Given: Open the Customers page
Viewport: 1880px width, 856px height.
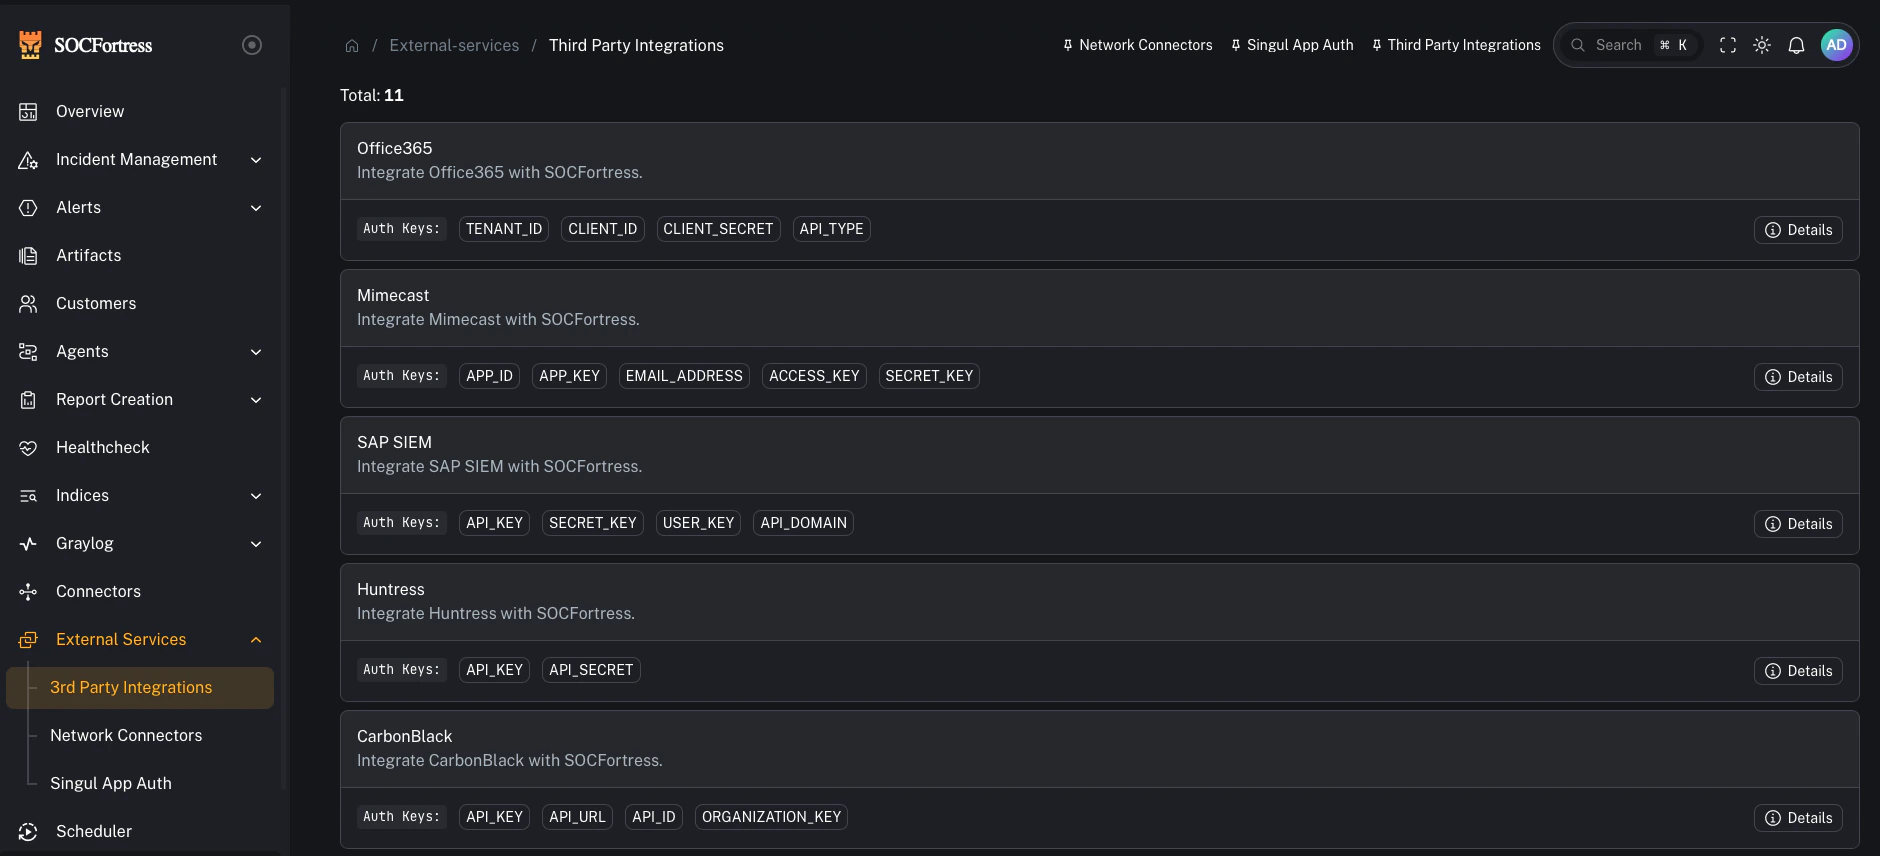Looking at the screenshot, I should [x=140, y=304].
